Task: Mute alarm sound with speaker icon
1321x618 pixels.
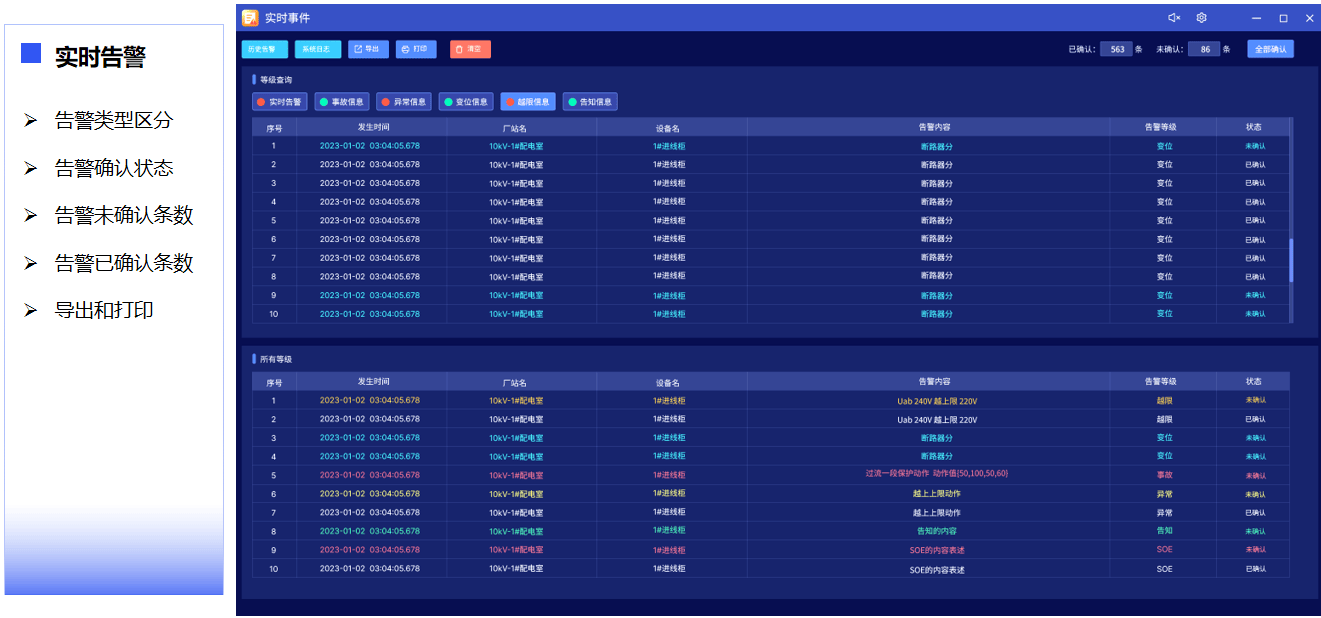Action: (x=1174, y=18)
